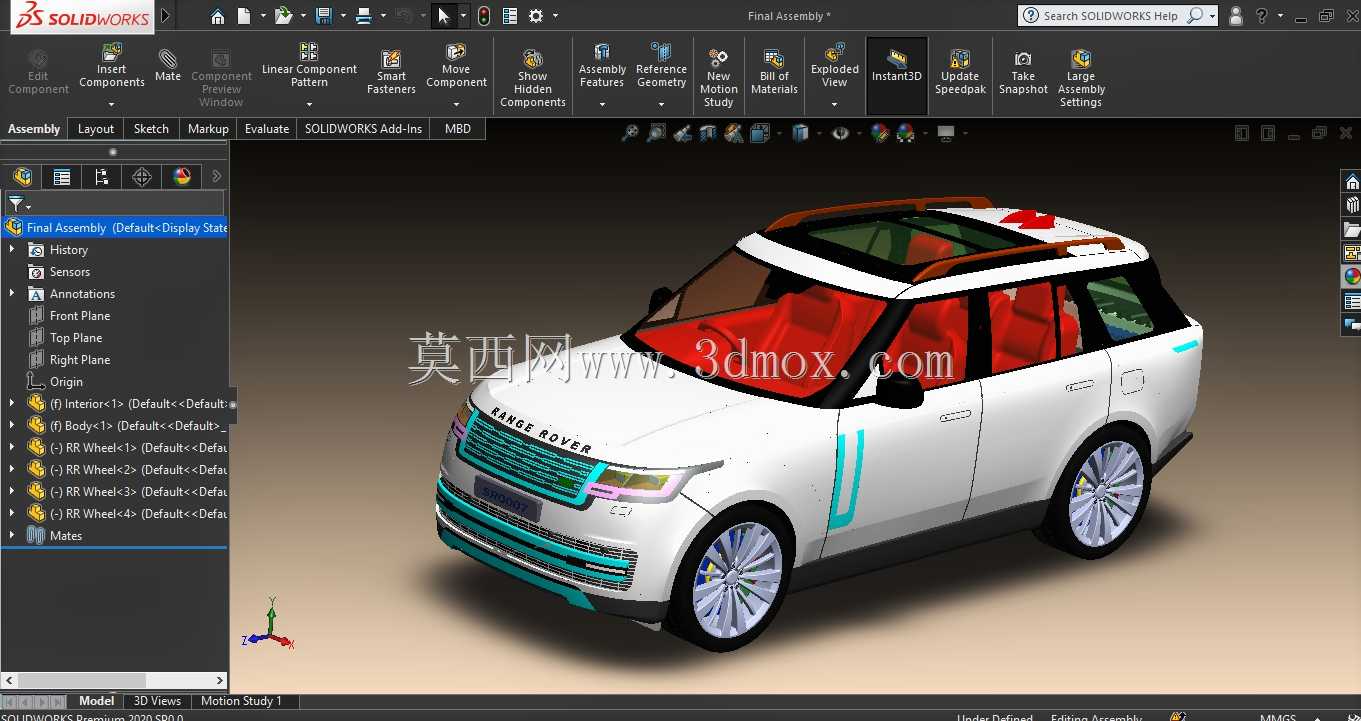Open Apply Scene icon

pos(906,133)
